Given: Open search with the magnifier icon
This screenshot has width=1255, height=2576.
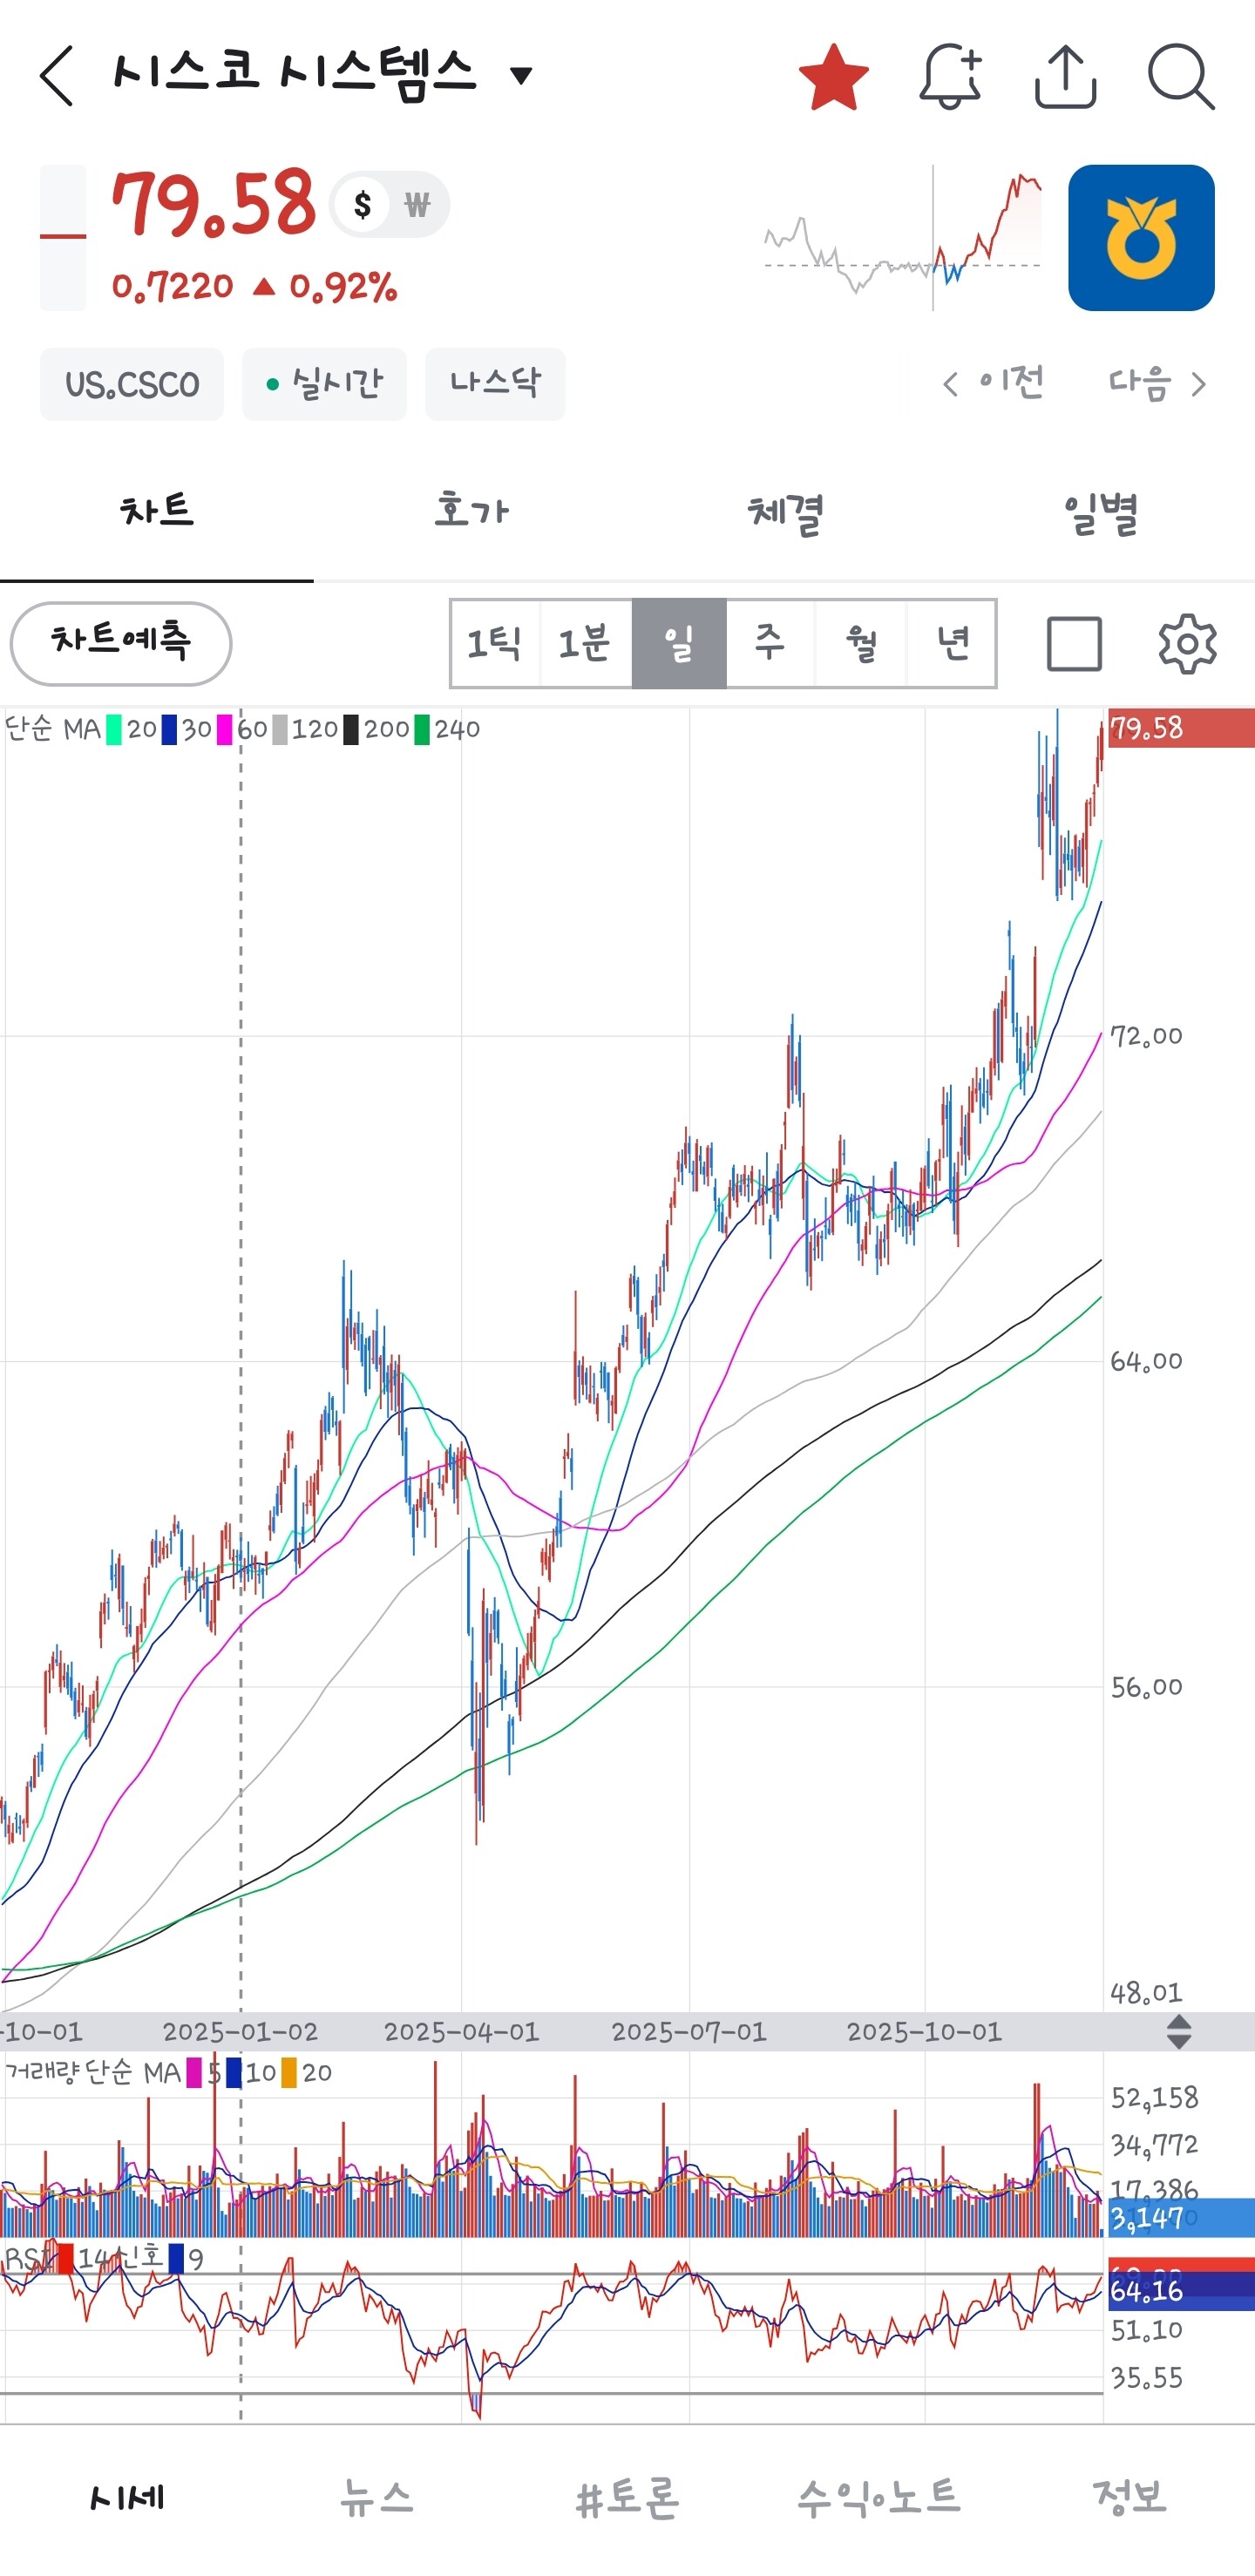Looking at the screenshot, I should coord(1181,76).
